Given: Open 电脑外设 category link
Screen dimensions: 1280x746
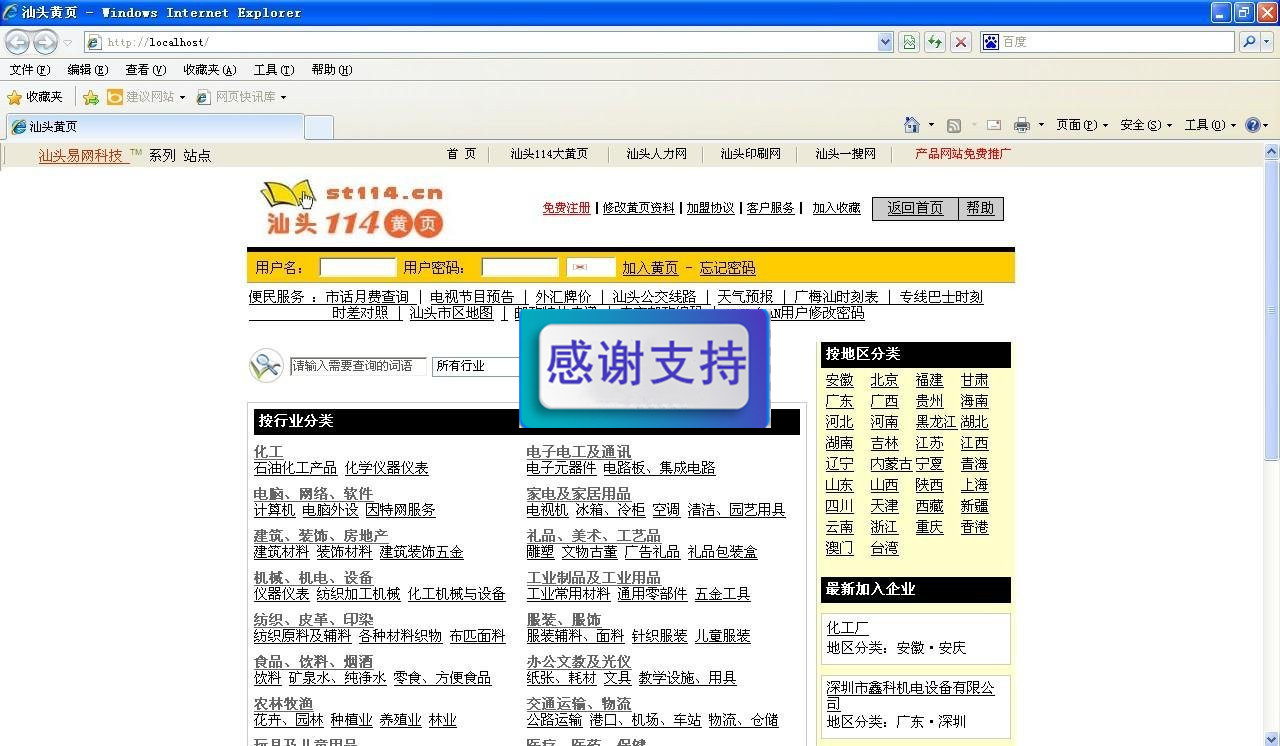Looking at the screenshot, I should coord(330,510).
